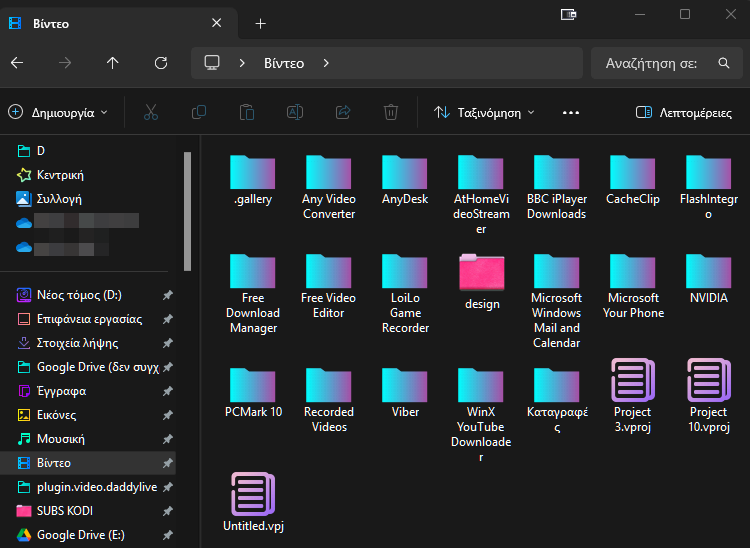
Task: Refresh the current folder view
Action: tap(161, 63)
